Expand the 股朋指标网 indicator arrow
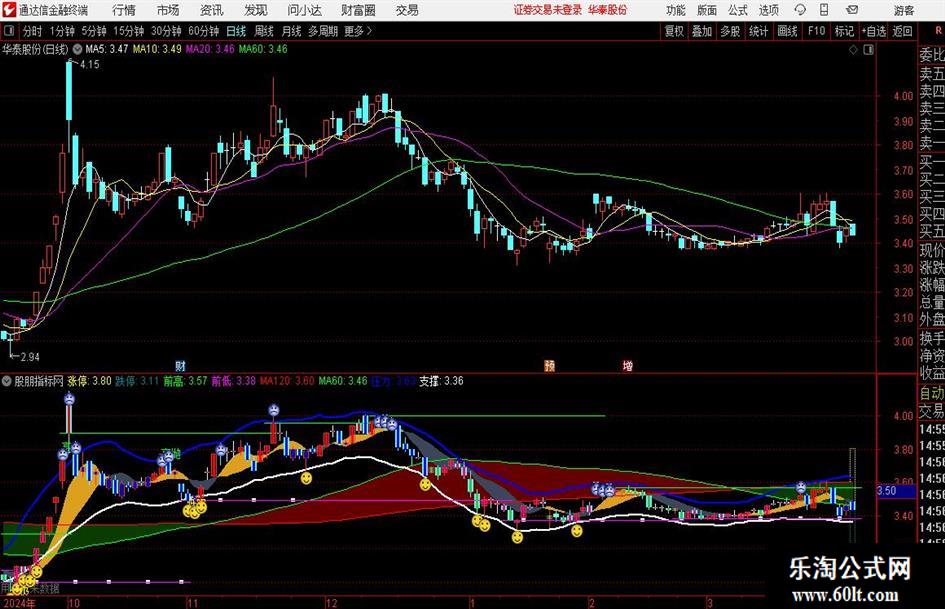 (6, 381)
